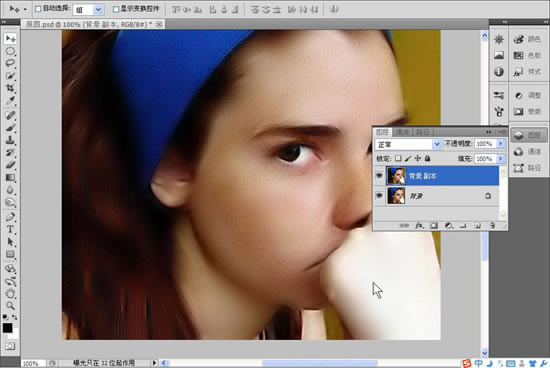The width and height of the screenshot is (550, 368).
Task: Select the 3D Rotate tool
Action: pyautogui.click(x=10, y=269)
